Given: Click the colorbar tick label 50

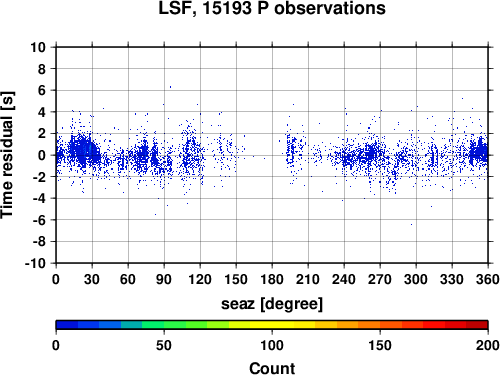Looking at the screenshot, I should pyautogui.click(x=164, y=346).
